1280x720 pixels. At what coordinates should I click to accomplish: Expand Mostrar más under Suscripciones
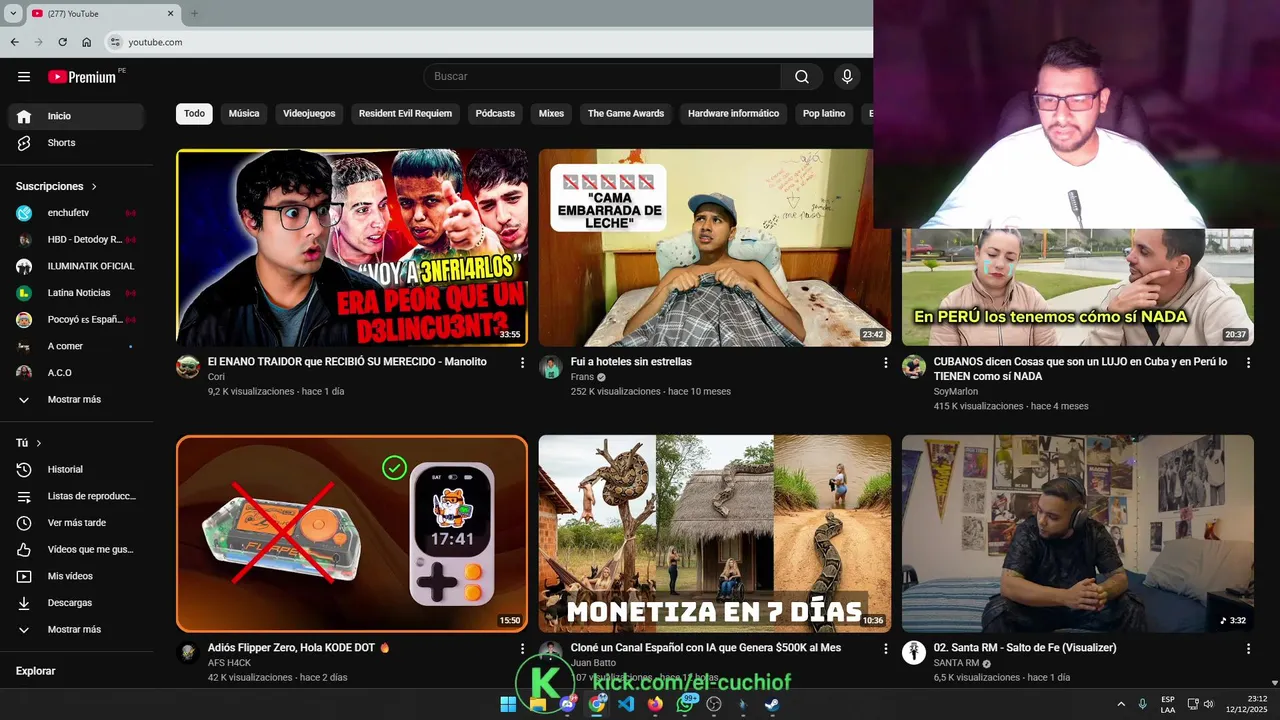pos(76,400)
